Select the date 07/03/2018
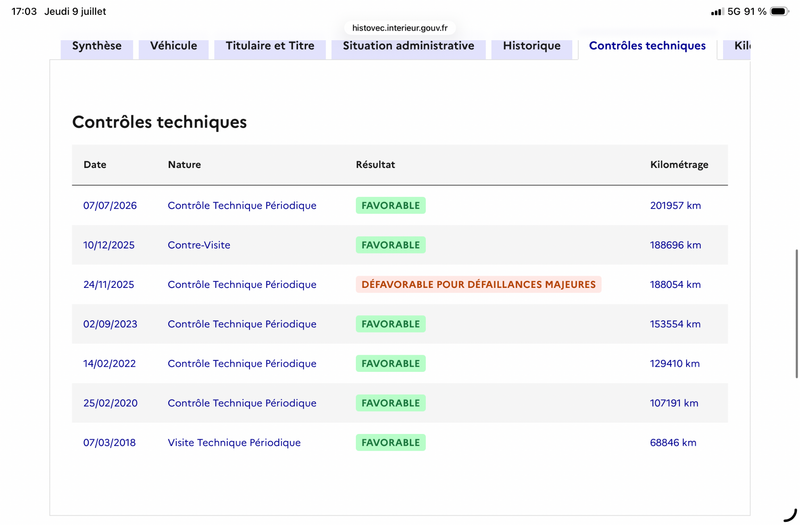Viewport: 800px width, 525px height. point(110,443)
